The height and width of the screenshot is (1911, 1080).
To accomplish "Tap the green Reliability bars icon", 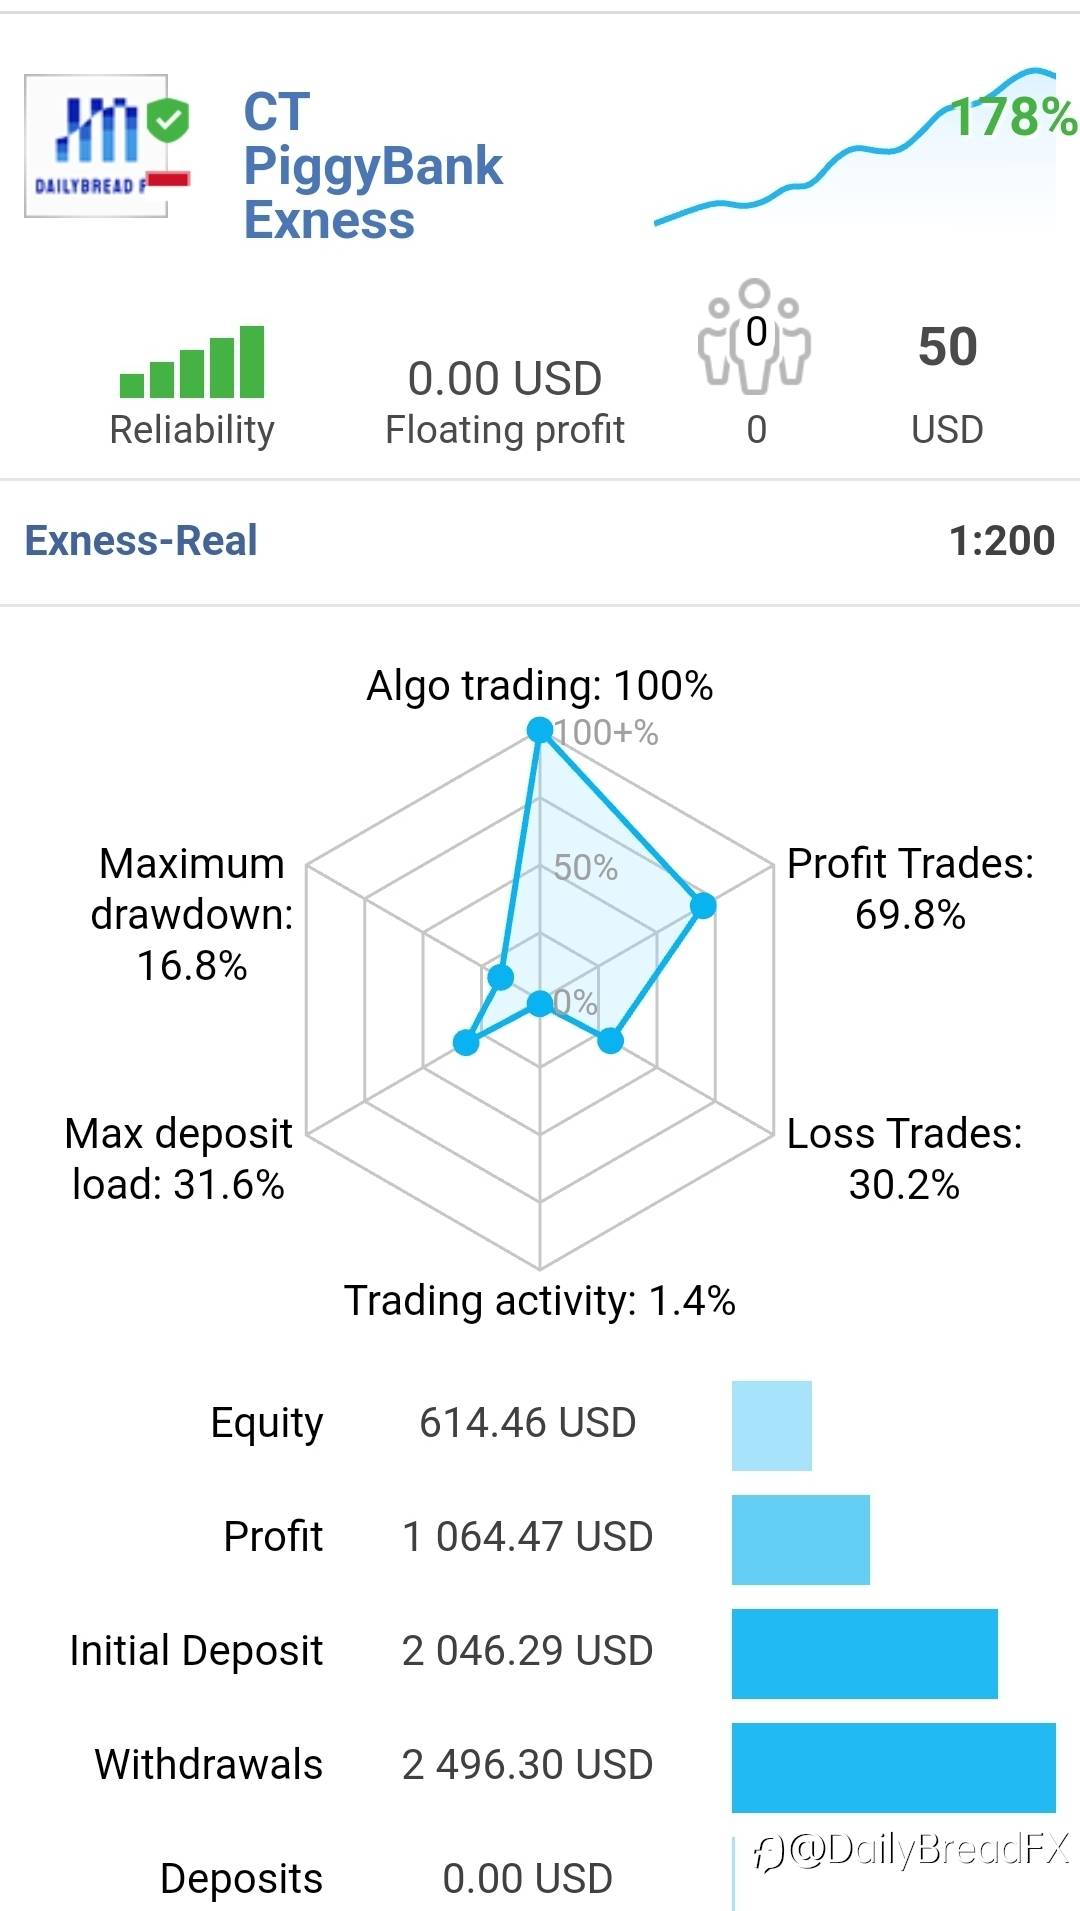I will [x=192, y=362].
